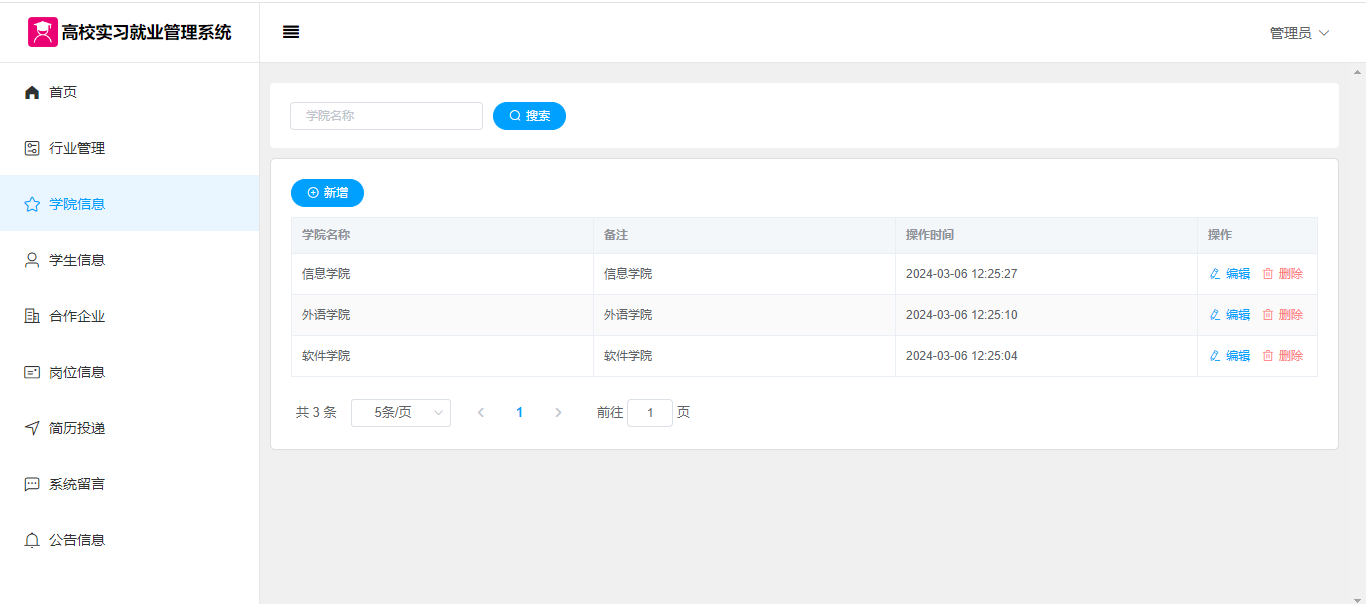Image resolution: width=1366 pixels, height=604 pixels.
Task: Click the 新增 add button
Action: coord(327,193)
